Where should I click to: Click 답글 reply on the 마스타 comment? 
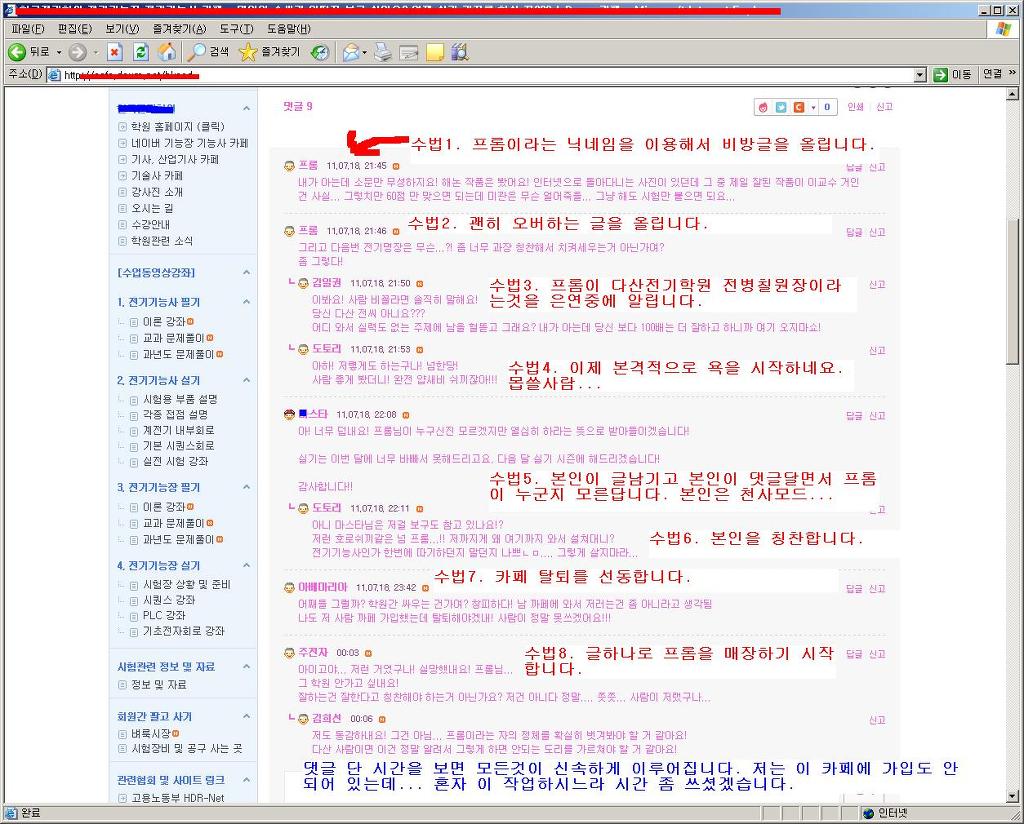854,416
